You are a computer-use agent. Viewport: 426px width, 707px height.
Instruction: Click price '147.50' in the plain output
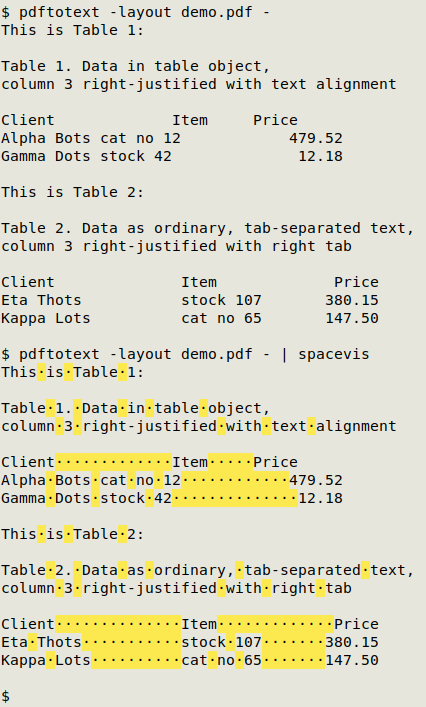[x=352, y=319]
